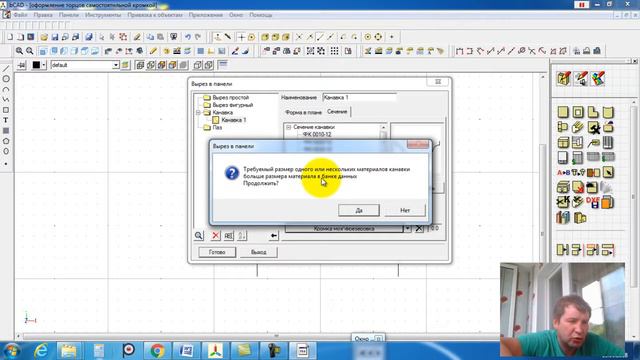This screenshot has width=640, height=360.
Task: Open the Кромка material dropdown arrow
Action: point(407,229)
